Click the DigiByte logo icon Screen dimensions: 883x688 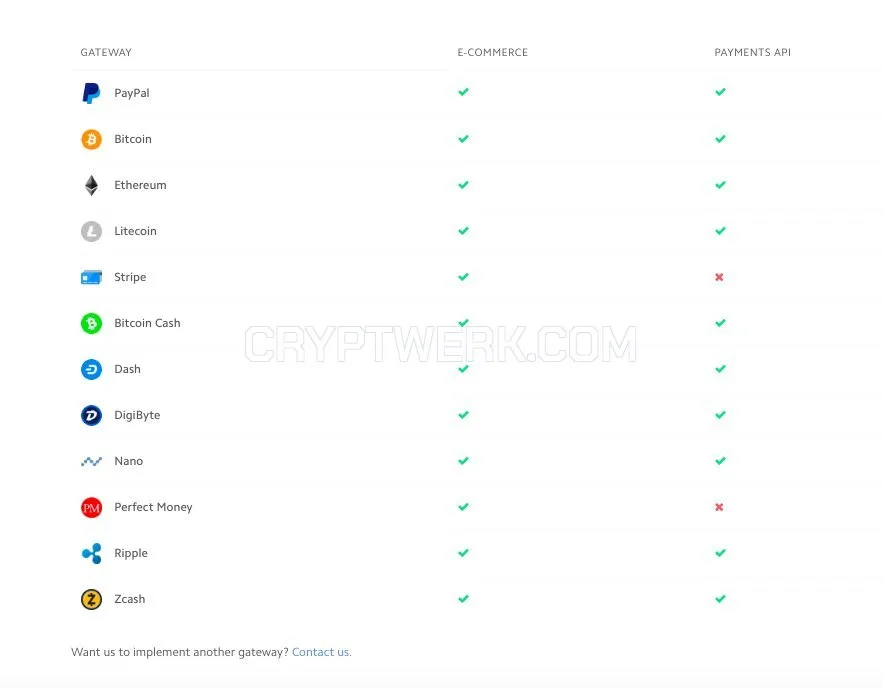pos(91,416)
